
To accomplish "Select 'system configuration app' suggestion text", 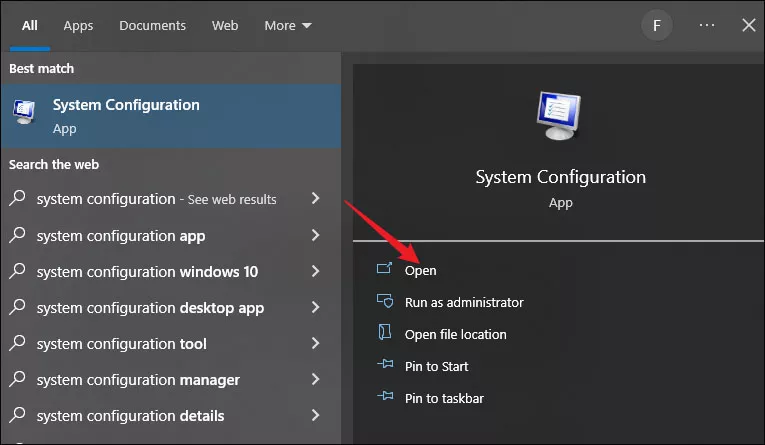I will coord(121,236).
